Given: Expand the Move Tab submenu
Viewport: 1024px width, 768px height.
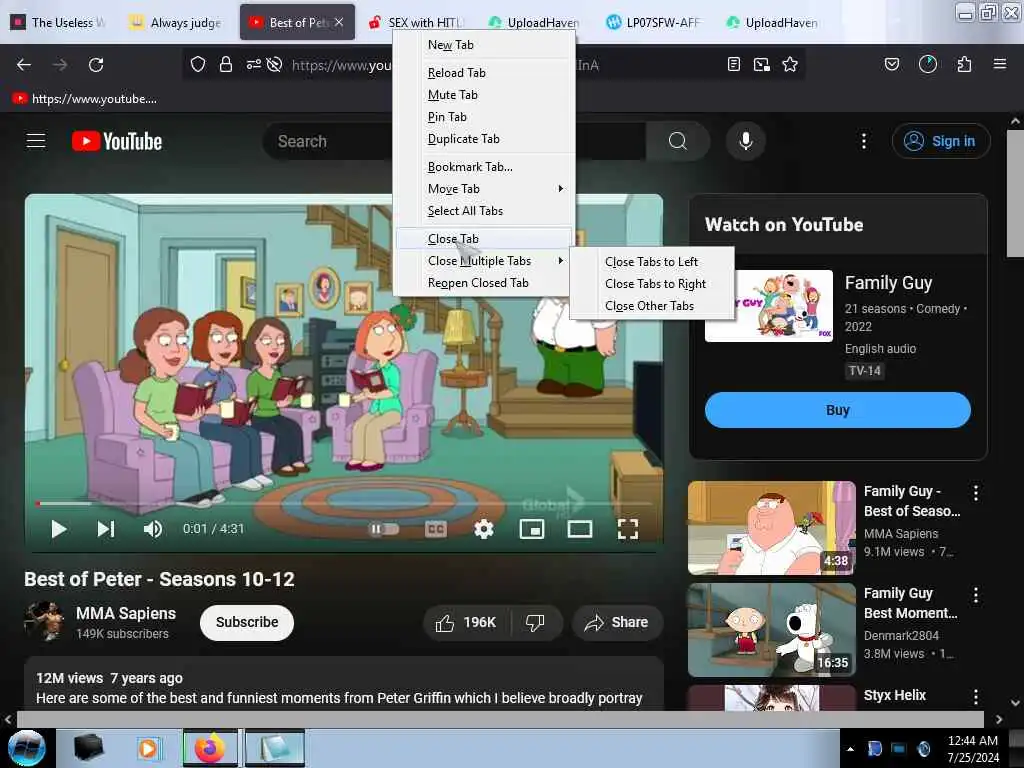Looking at the screenshot, I should [x=484, y=189].
